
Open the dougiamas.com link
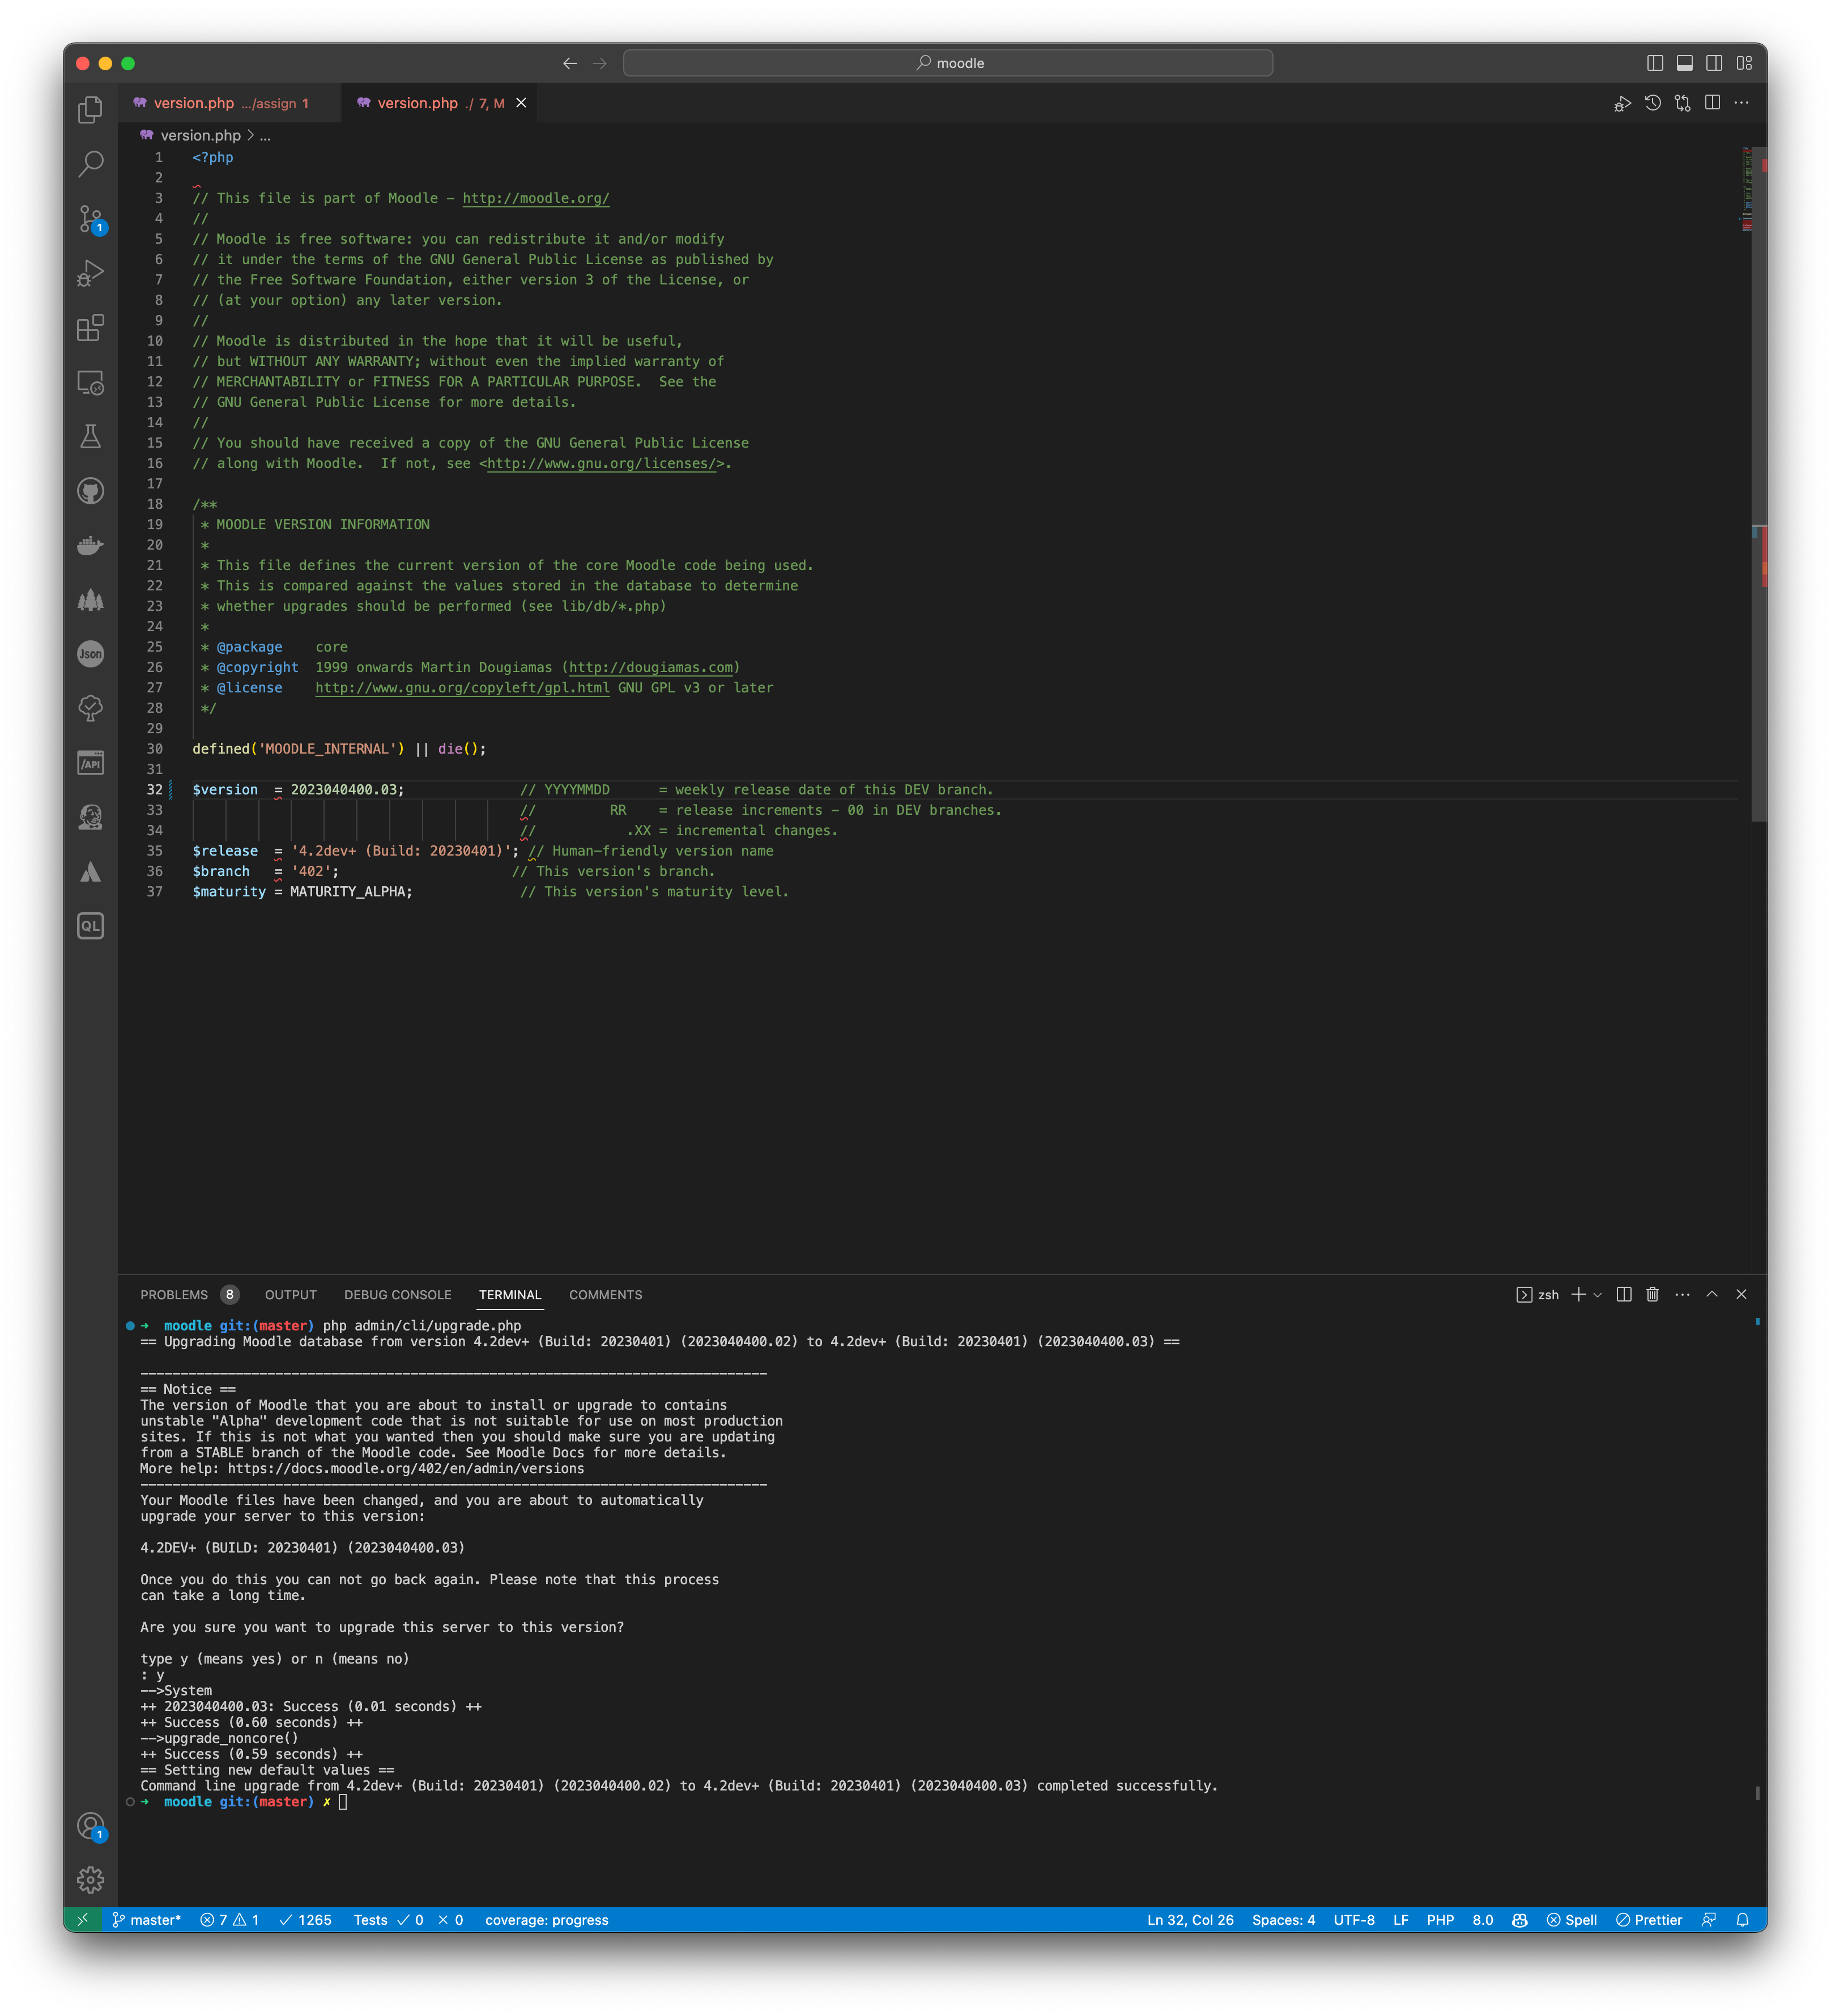click(x=652, y=667)
